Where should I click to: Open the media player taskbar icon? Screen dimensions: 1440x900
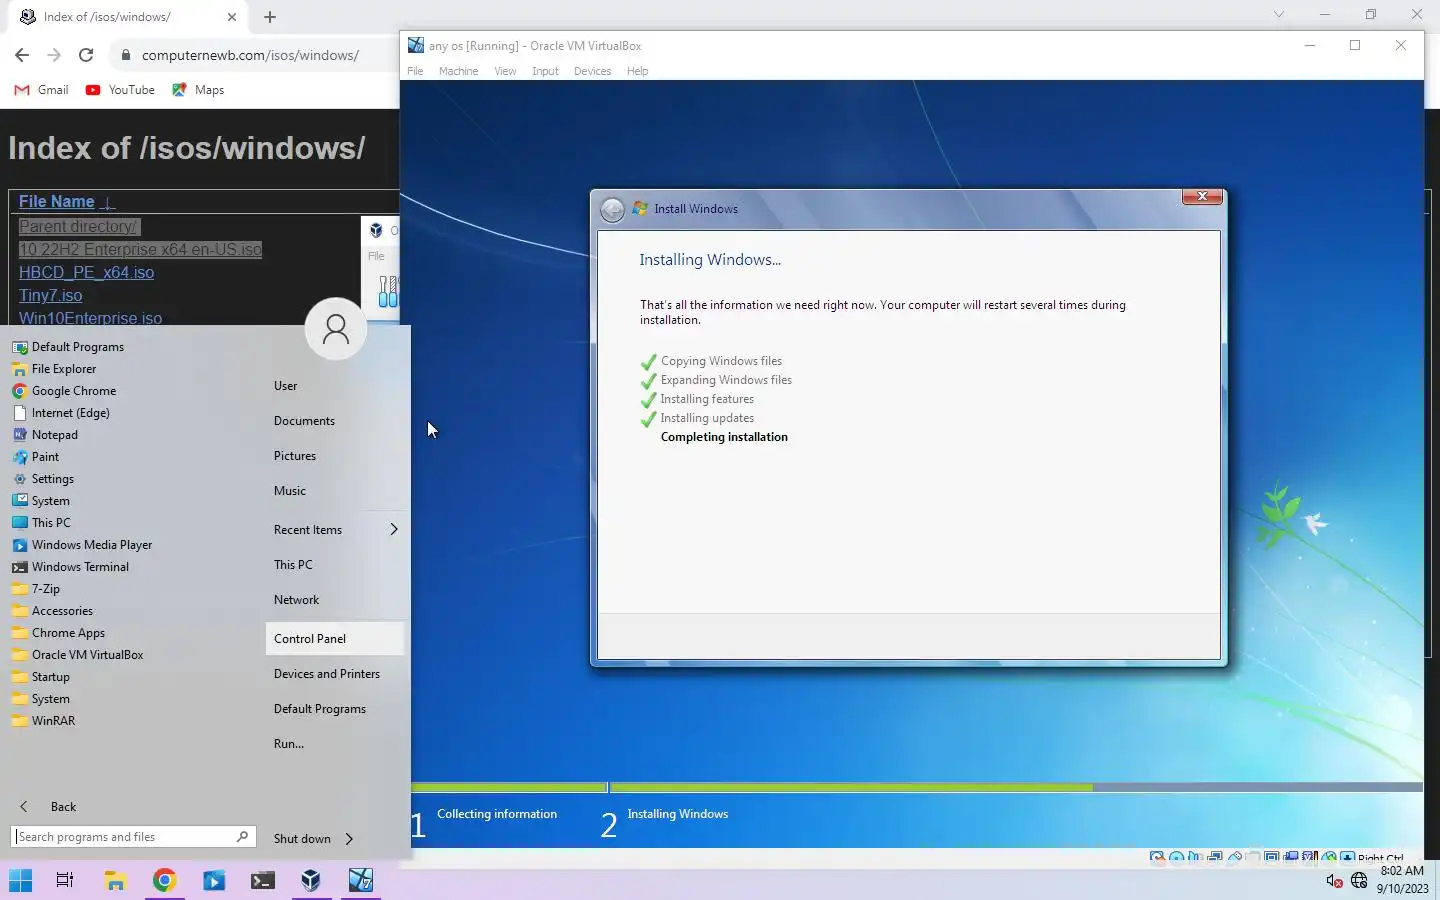pyautogui.click(x=214, y=880)
